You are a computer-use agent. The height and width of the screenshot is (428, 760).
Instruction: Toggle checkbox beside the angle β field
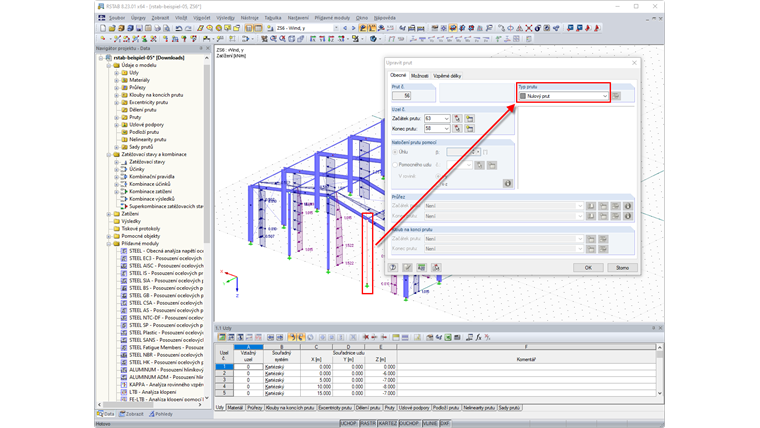click(x=485, y=152)
